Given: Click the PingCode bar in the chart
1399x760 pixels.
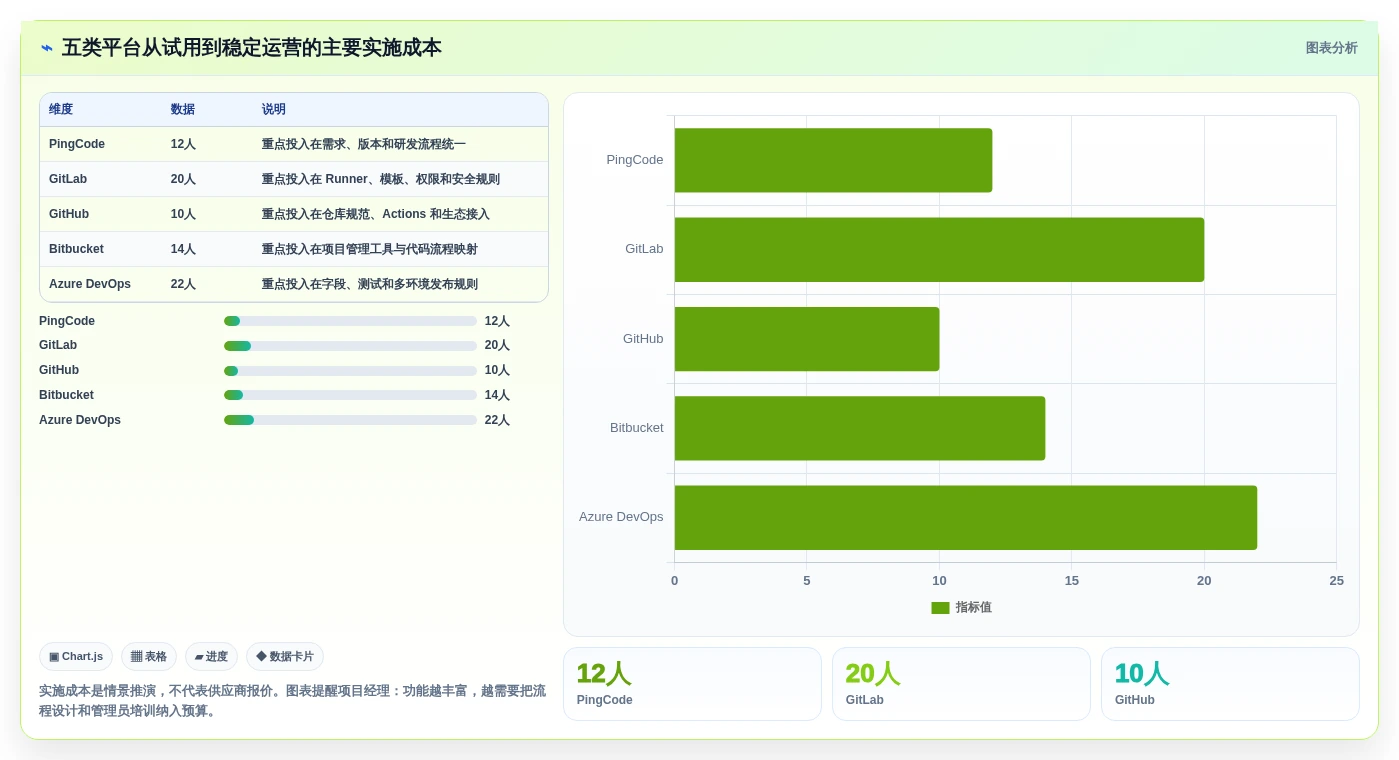Looking at the screenshot, I should pos(833,160).
